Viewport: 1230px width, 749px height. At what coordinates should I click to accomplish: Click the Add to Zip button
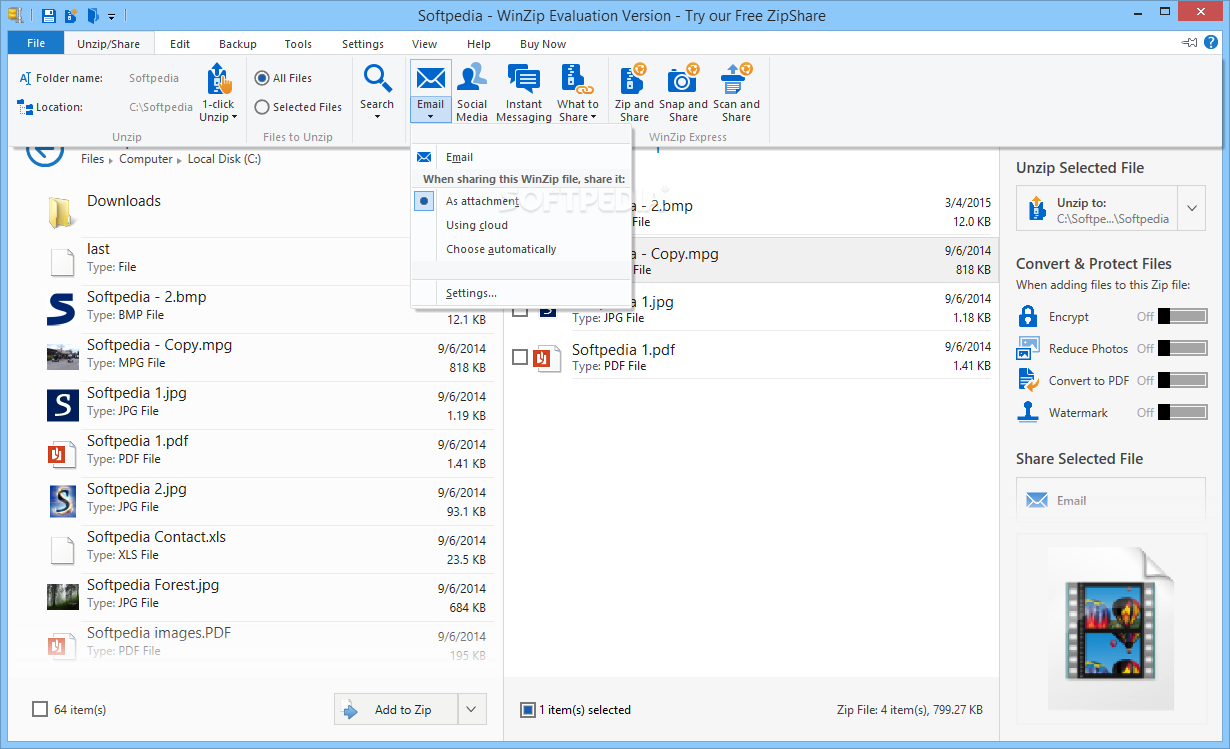(396, 709)
